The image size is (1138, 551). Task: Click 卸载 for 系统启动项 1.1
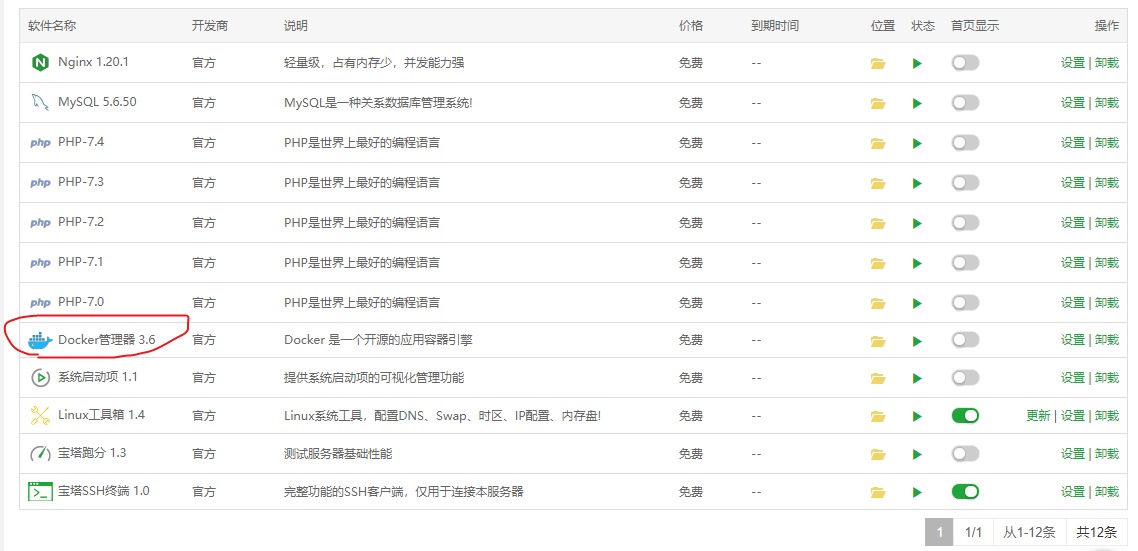pos(1107,377)
